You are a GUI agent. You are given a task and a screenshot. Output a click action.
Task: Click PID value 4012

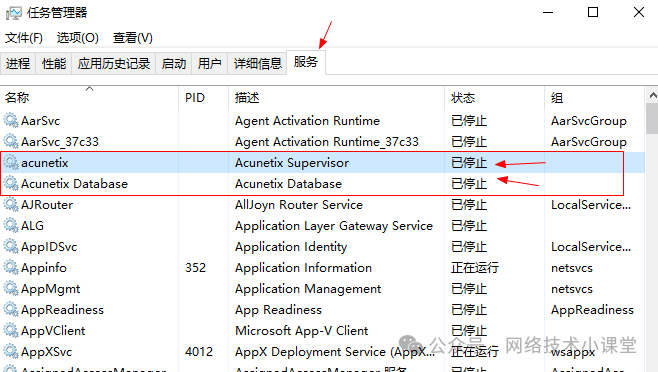(199, 352)
